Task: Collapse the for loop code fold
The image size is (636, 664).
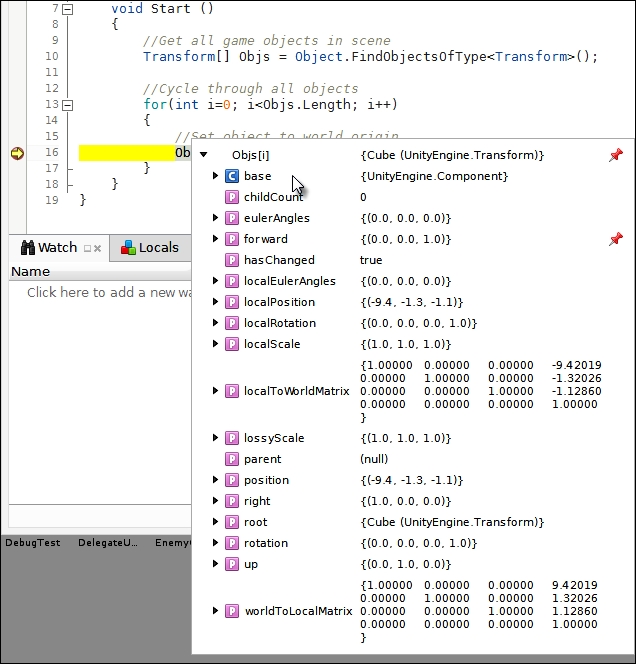Action: (67, 105)
